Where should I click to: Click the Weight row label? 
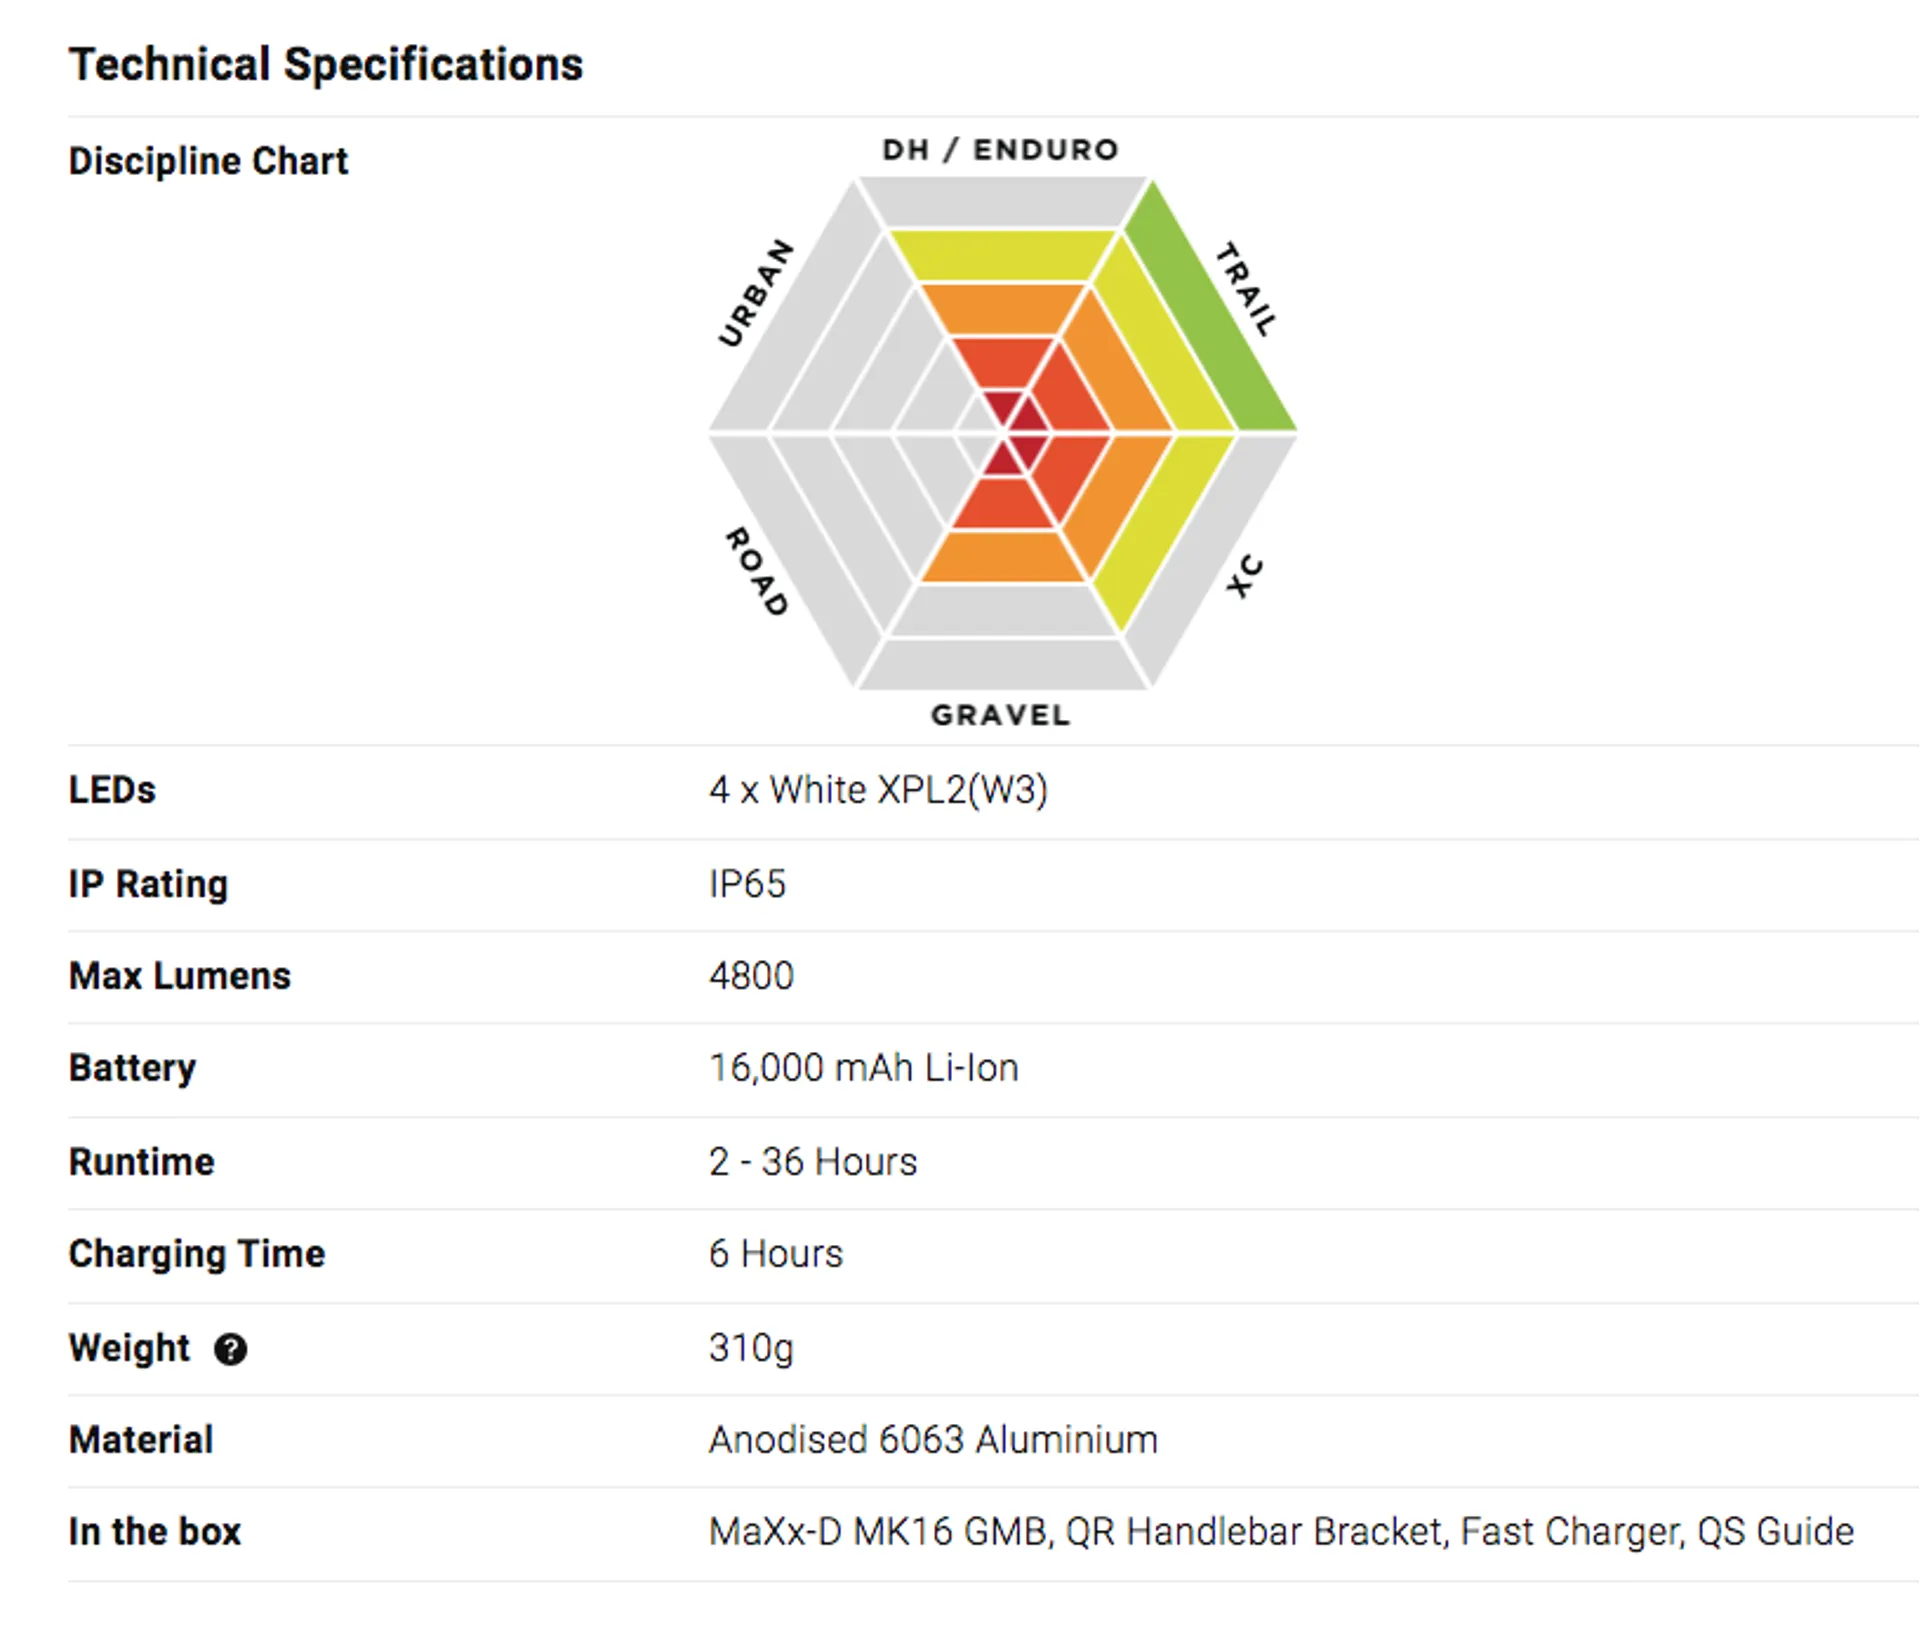coord(129,1348)
